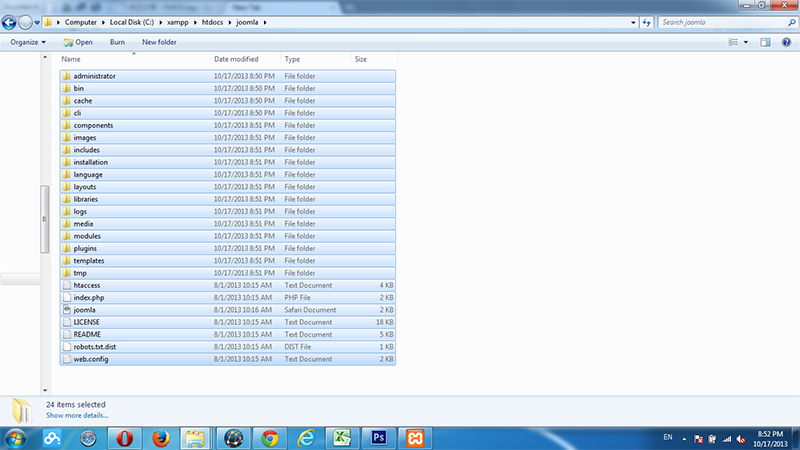
Task: Select the language folder
Action: tap(228, 174)
